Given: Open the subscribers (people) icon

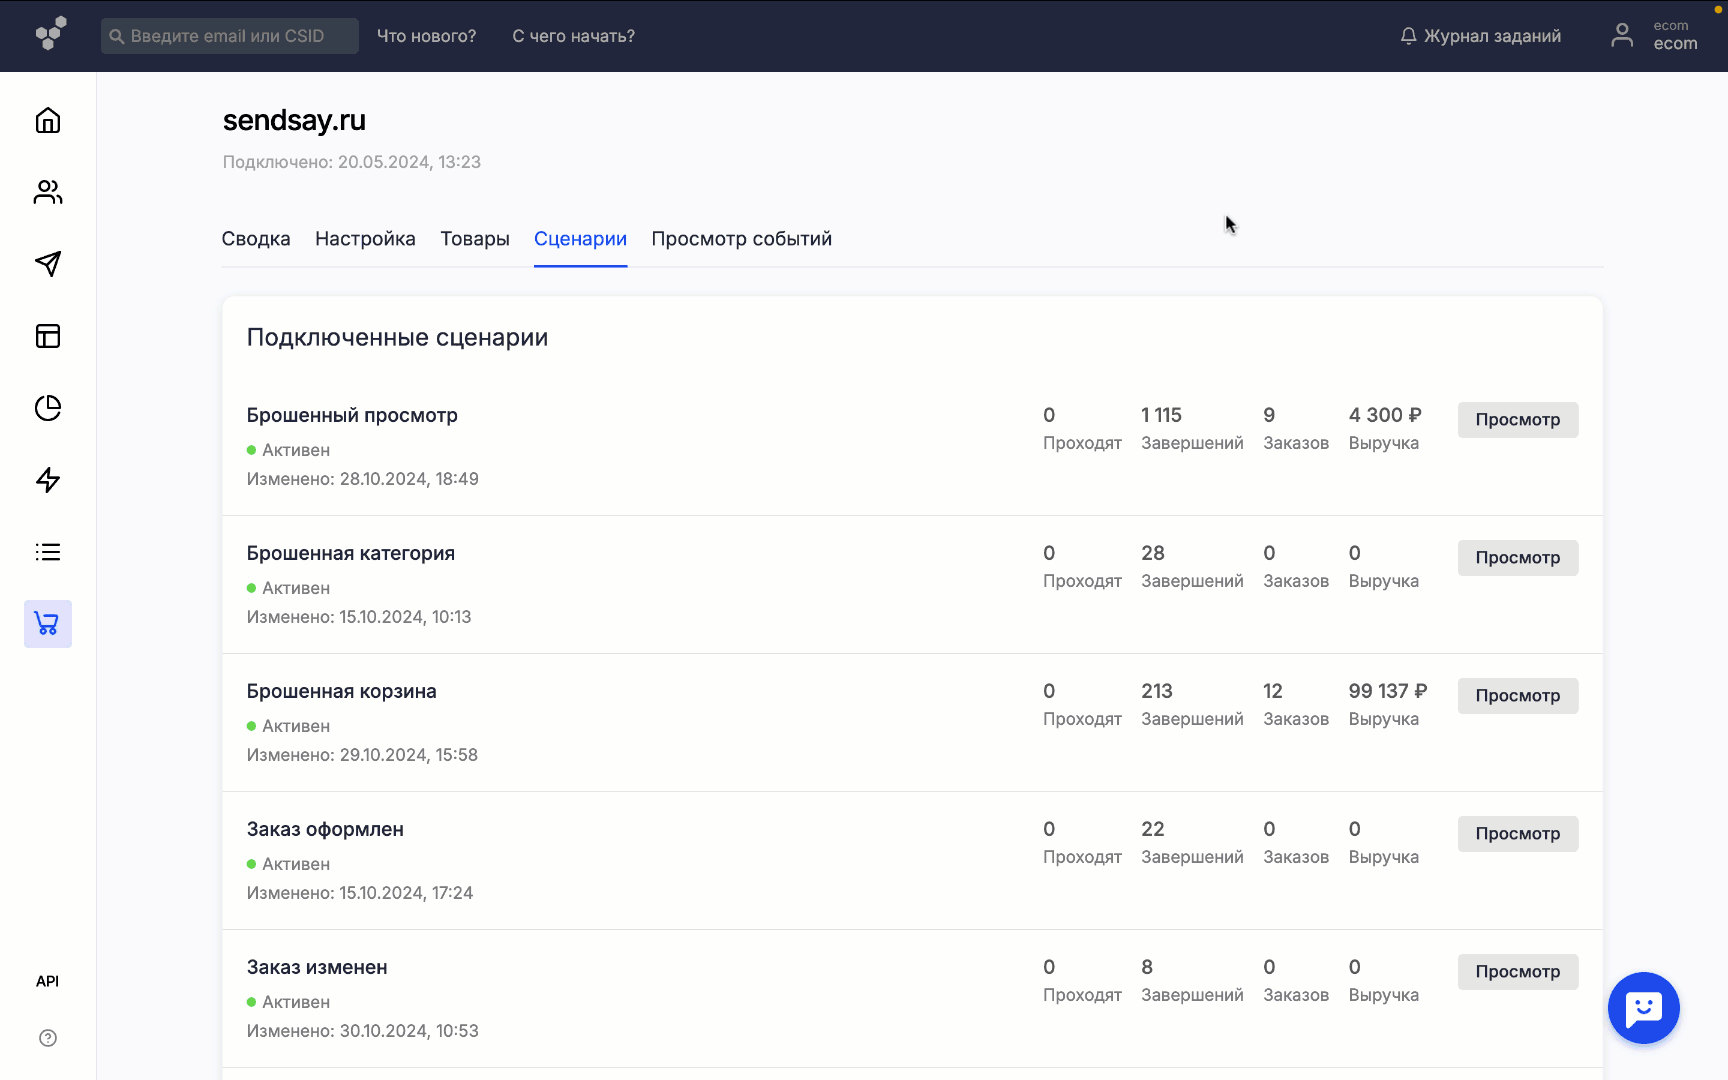Looking at the screenshot, I should 48,192.
